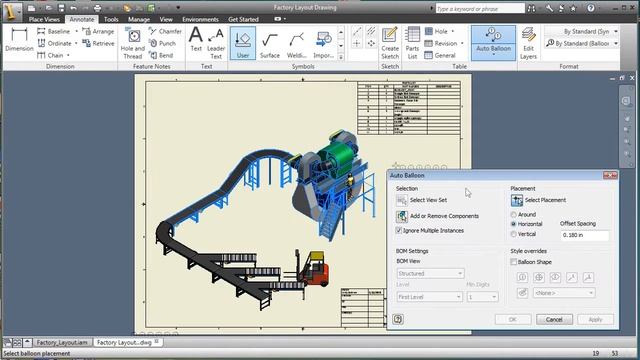
Task: Select the Vertical placement option
Action: point(513,234)
